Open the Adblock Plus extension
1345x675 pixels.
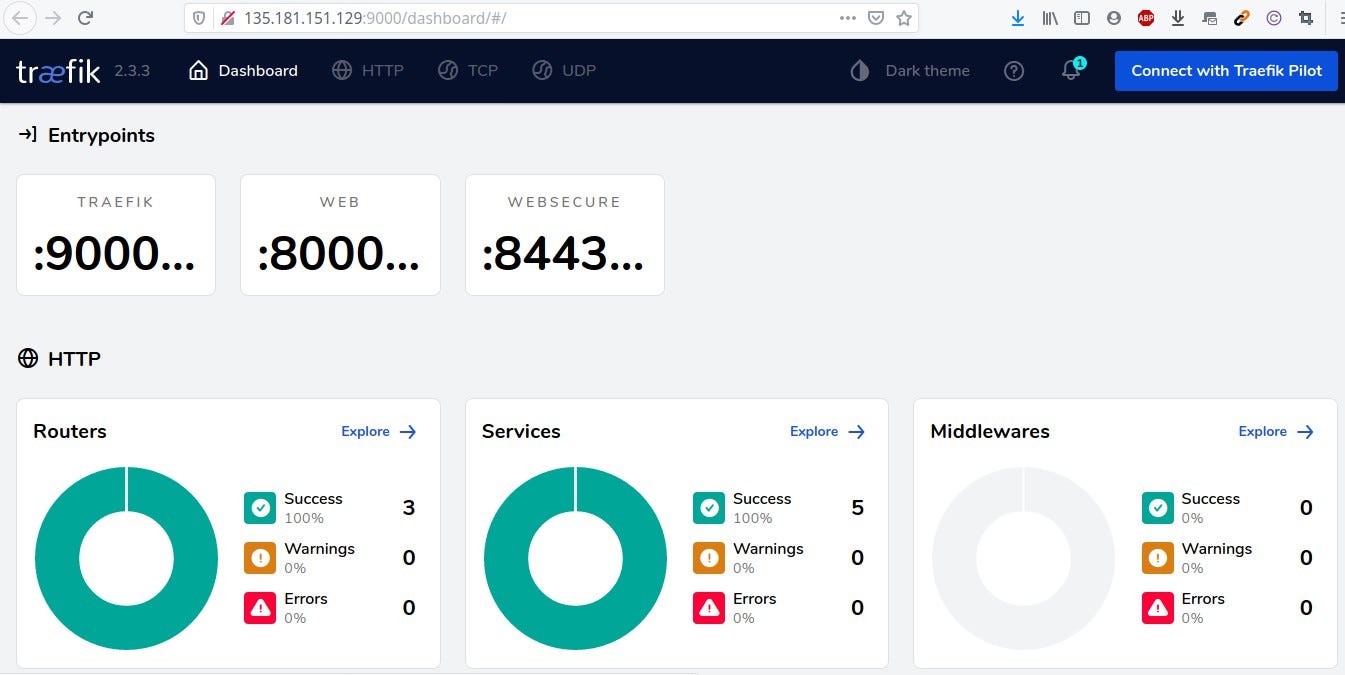click(x=1146, y=18)
